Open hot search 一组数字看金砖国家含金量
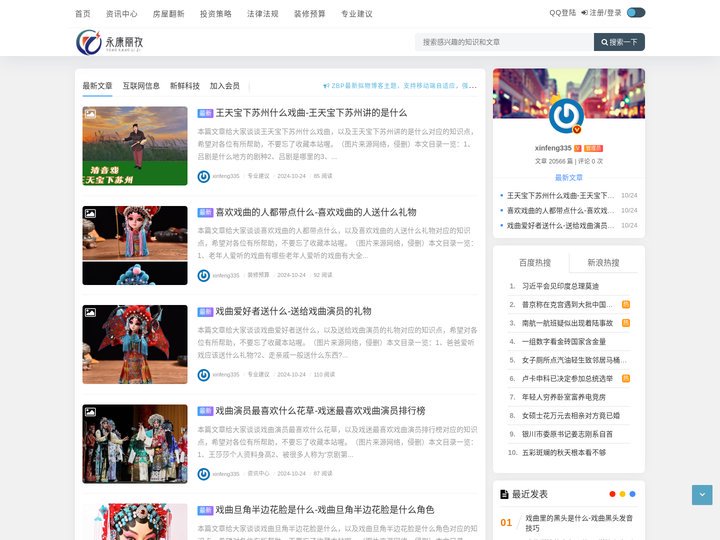 [564, 342]
